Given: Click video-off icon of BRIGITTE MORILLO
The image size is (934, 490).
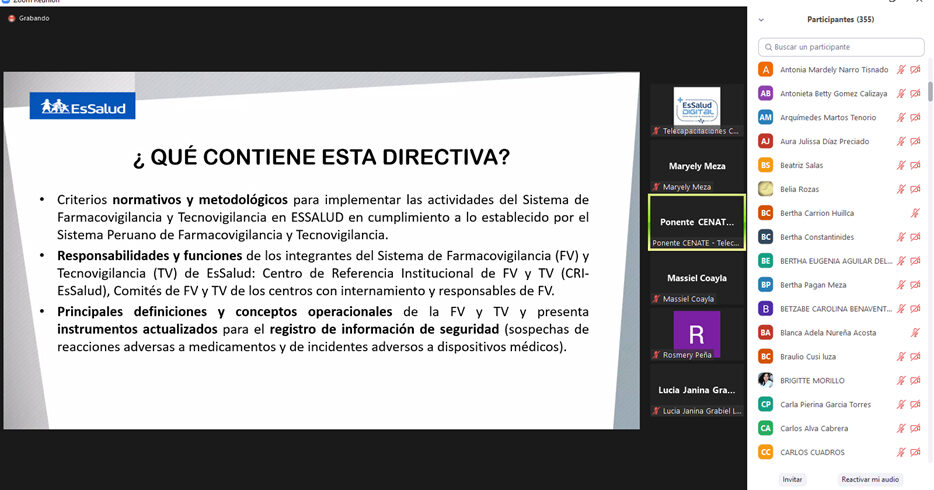Looking at the screenshot, I should click(916, 380).
